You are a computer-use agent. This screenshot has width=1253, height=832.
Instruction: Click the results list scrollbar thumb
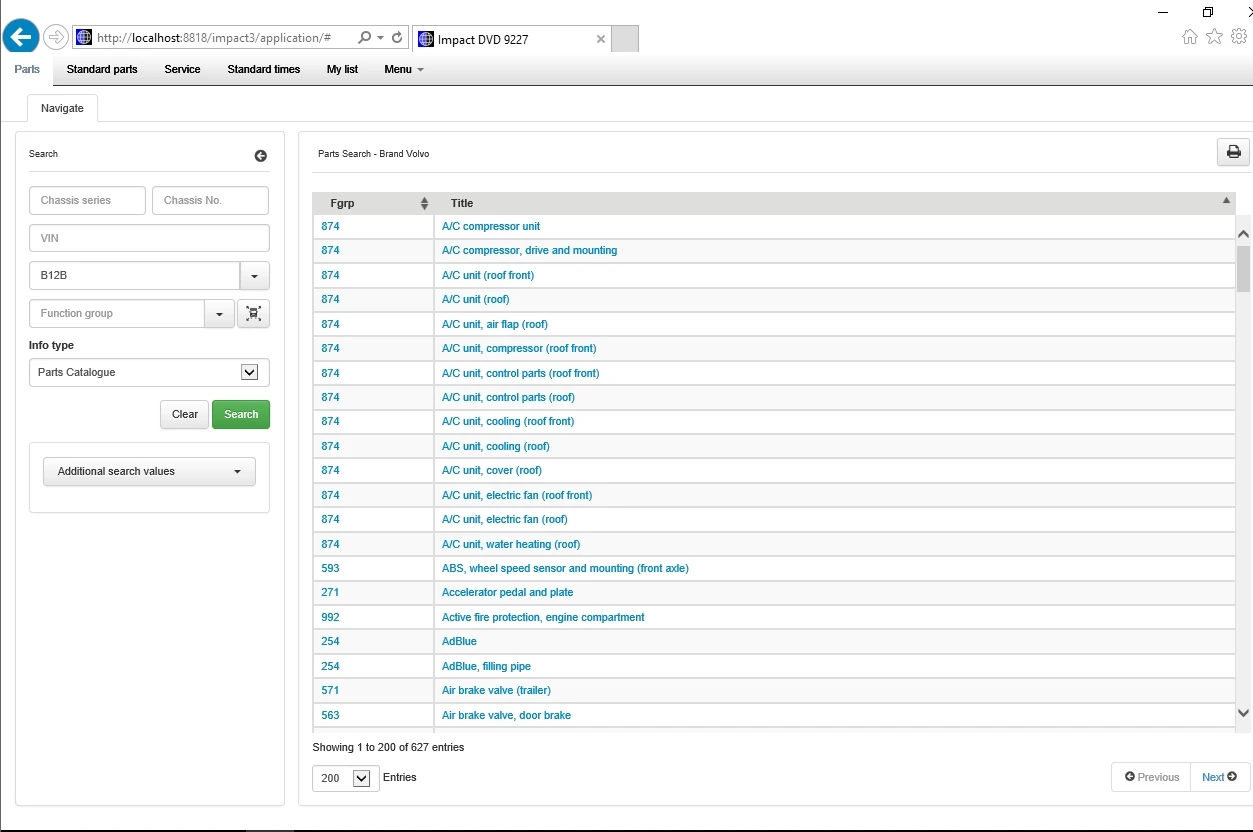(1244, 268)
